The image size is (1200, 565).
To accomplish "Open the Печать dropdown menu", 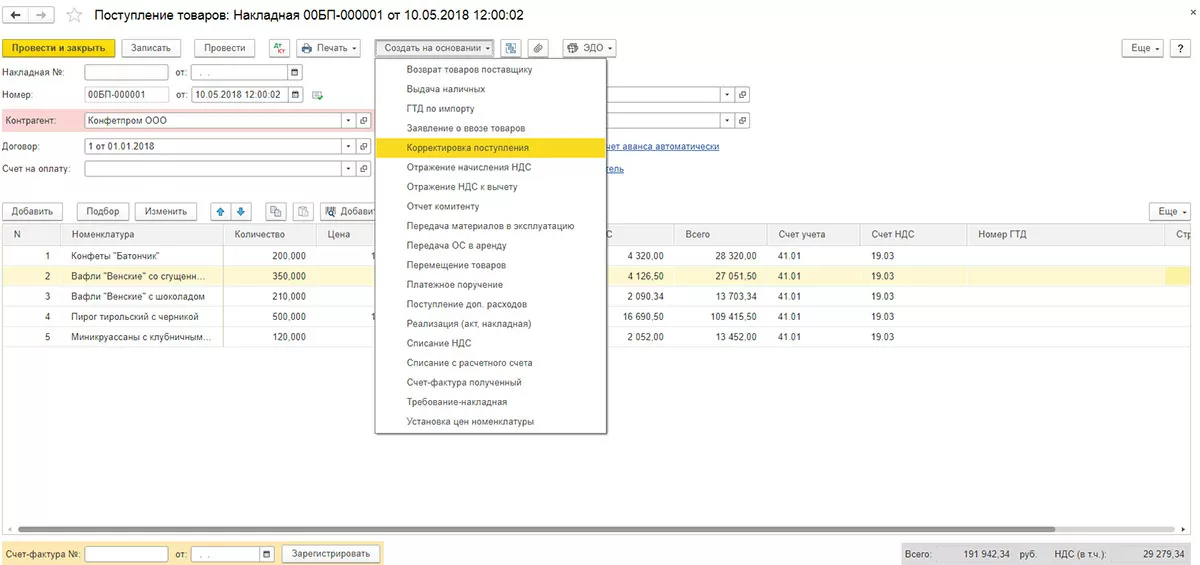I will pos(330,48).
